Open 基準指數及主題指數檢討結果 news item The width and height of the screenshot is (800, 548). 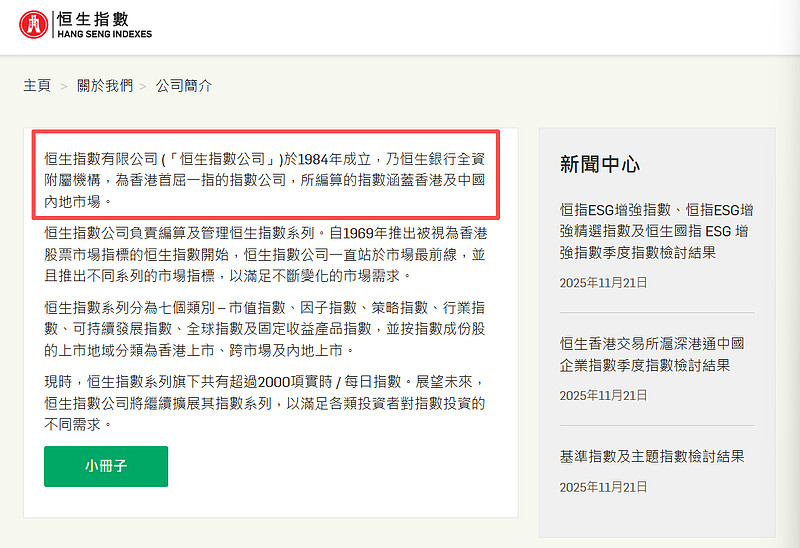652,456
